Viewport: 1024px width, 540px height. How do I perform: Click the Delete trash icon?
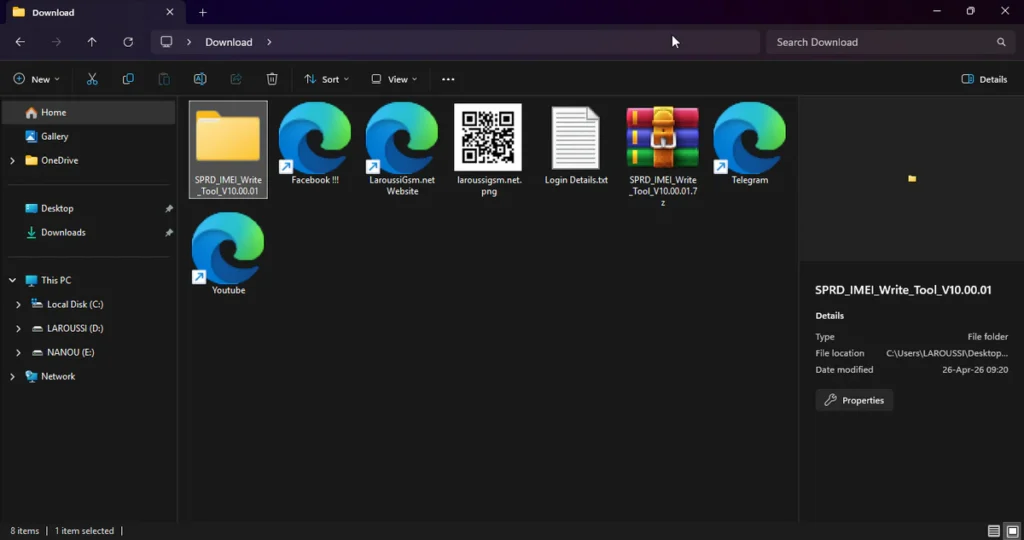272,79
